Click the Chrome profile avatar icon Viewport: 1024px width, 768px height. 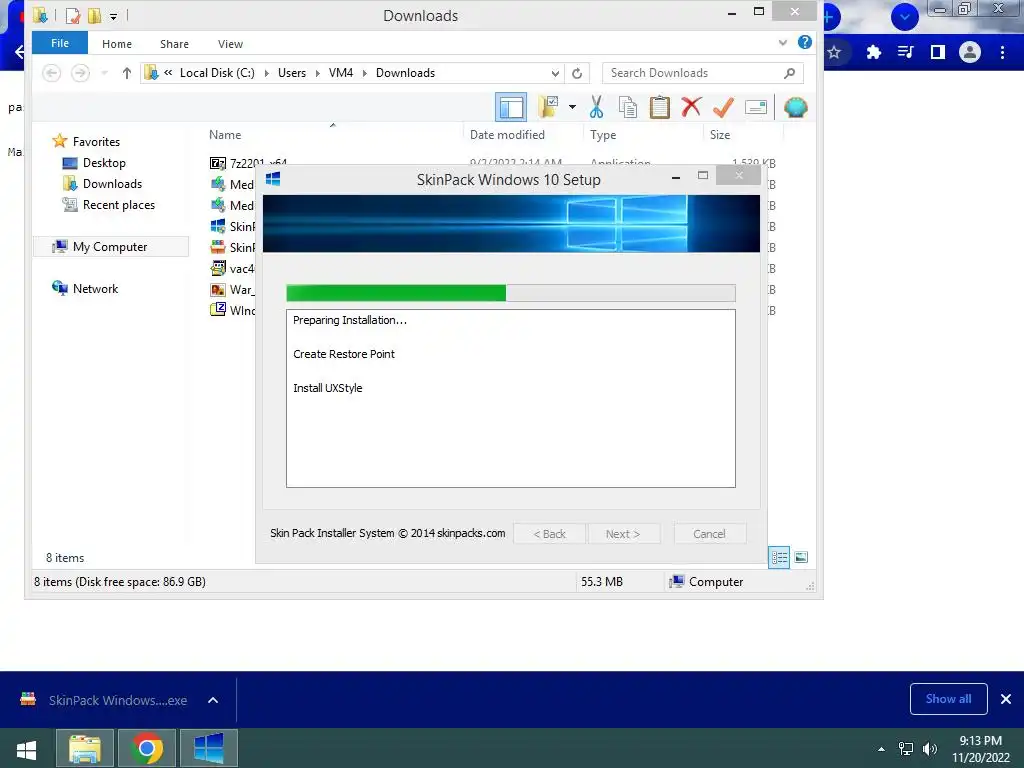tap(970, 52)
